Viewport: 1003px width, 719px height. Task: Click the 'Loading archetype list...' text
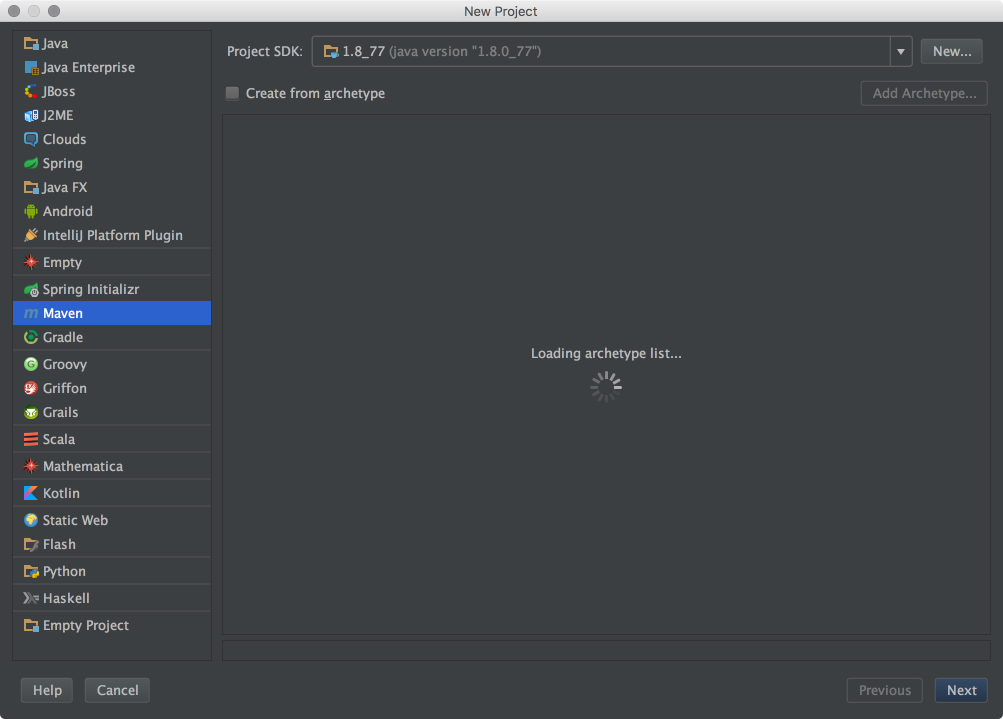(606, 353)
